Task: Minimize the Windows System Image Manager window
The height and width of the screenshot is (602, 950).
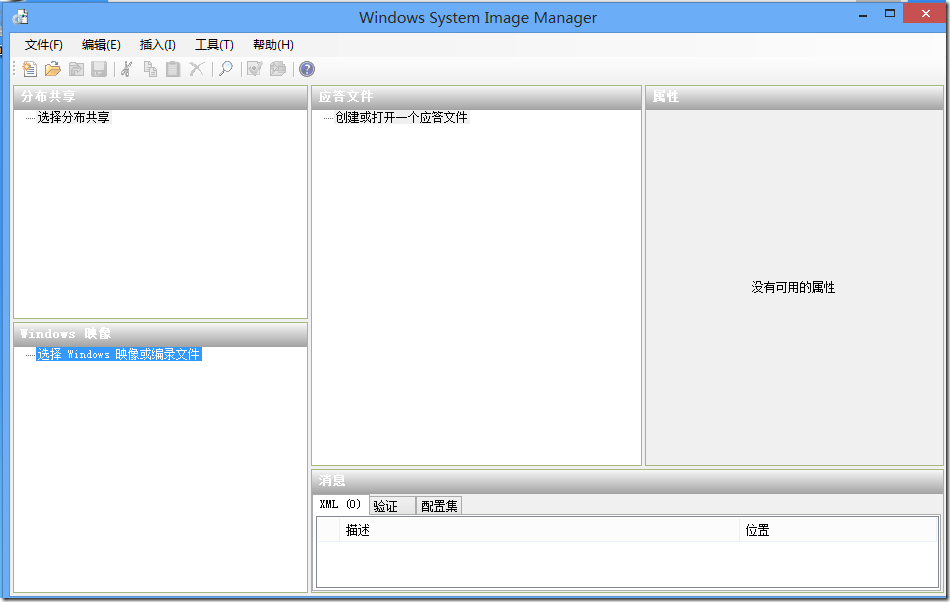Action: coord(863,15)
